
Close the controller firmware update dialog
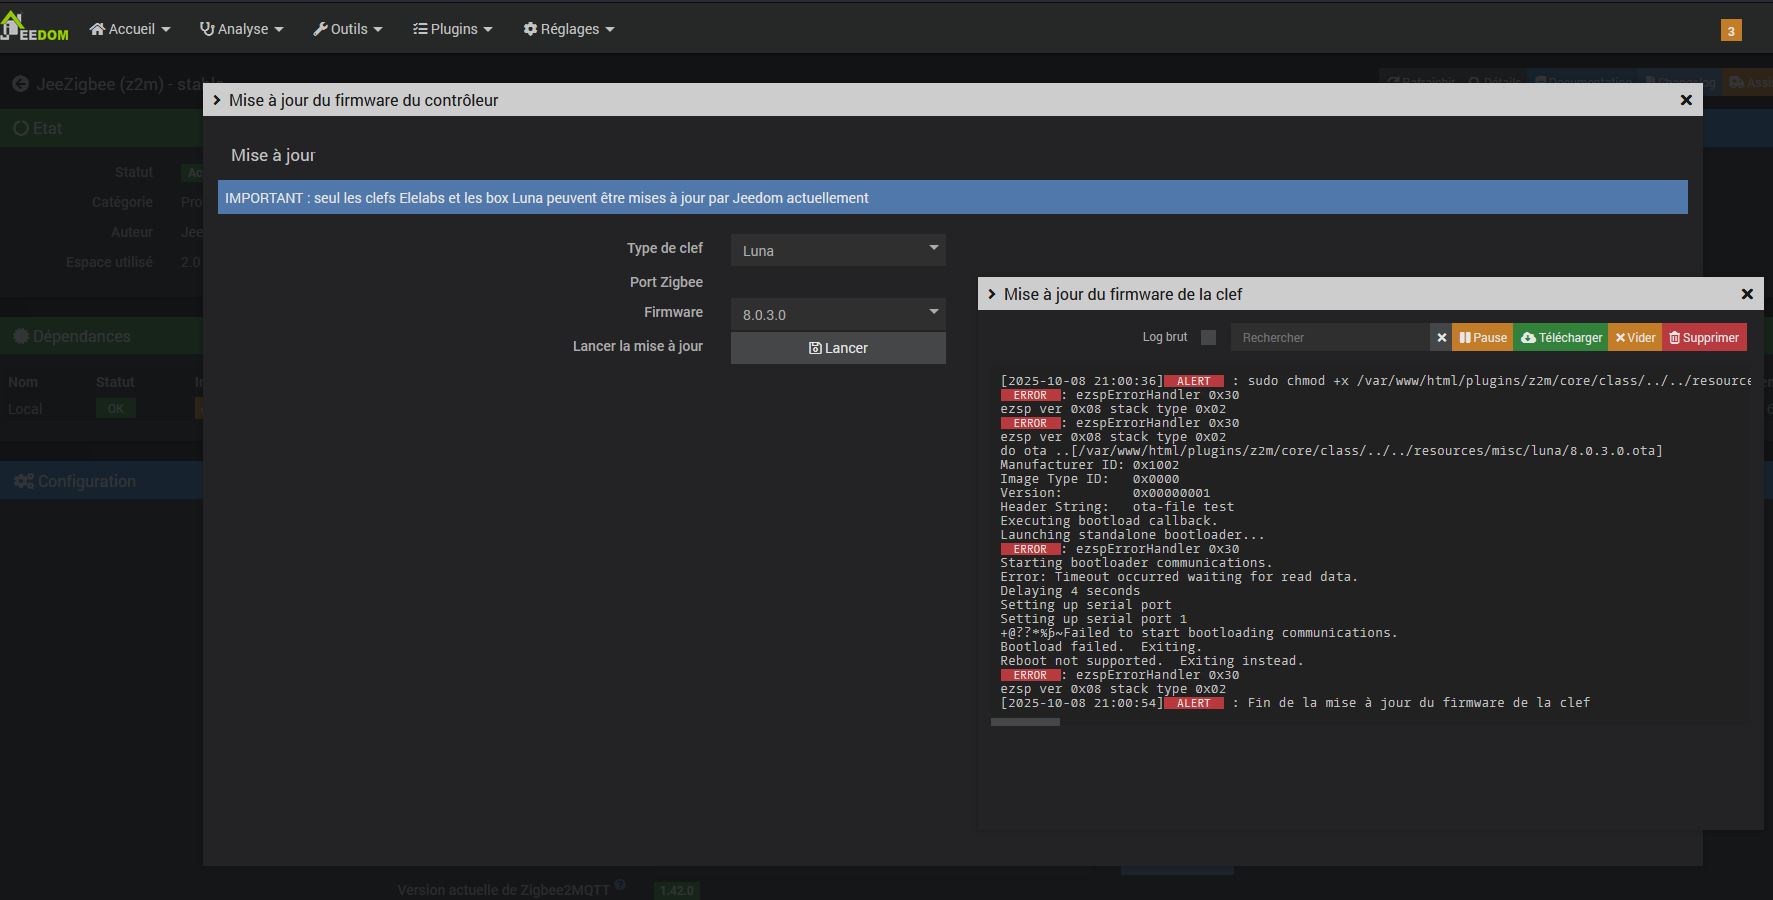[x=1686, y=100]
